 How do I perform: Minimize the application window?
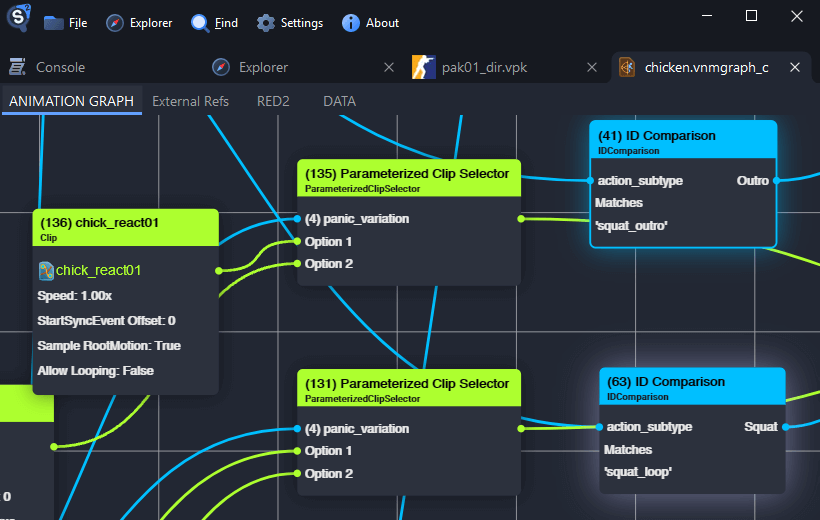707,16
